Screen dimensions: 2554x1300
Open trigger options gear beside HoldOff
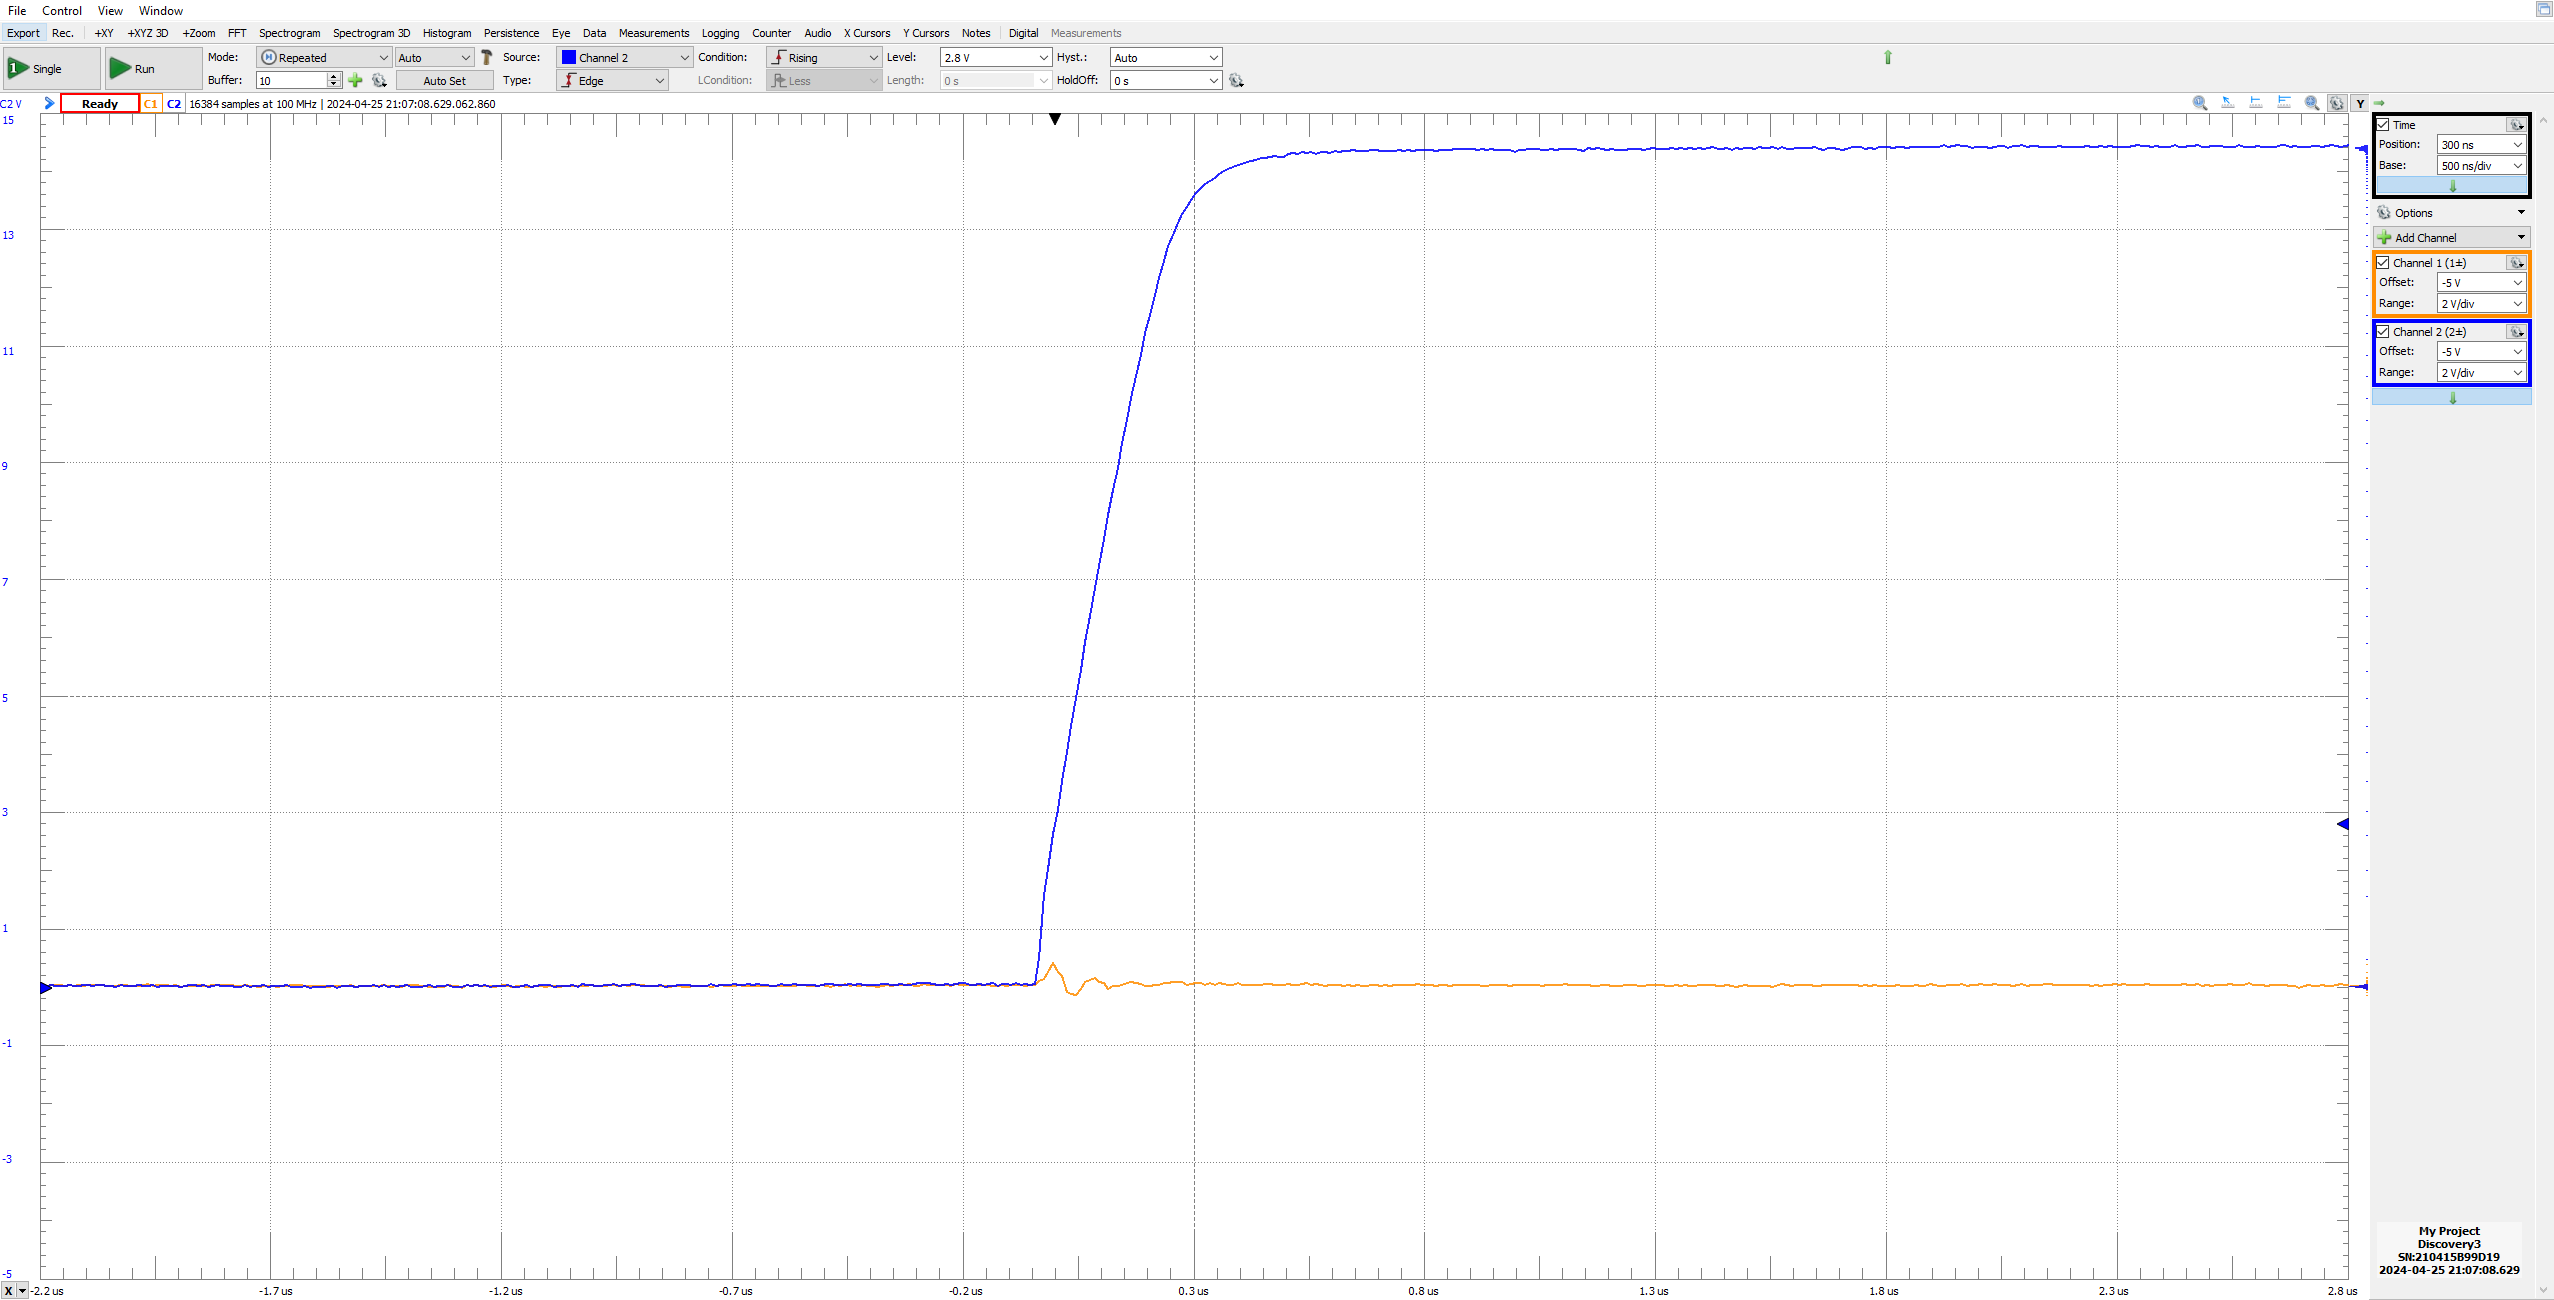[1237, 80]
